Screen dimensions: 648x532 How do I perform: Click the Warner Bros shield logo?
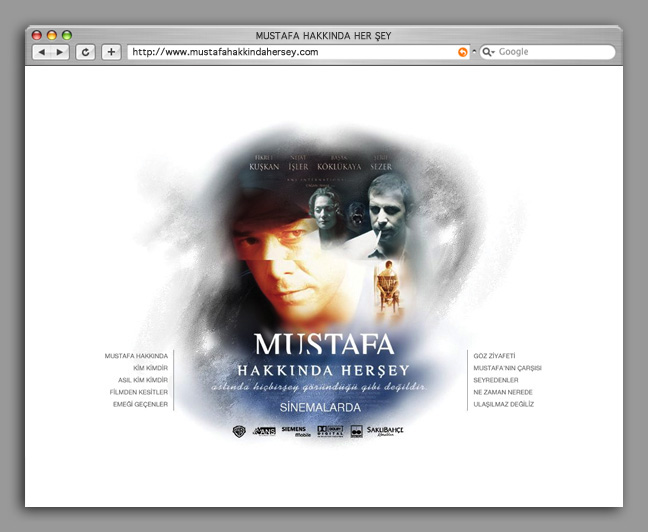point(239,432)
